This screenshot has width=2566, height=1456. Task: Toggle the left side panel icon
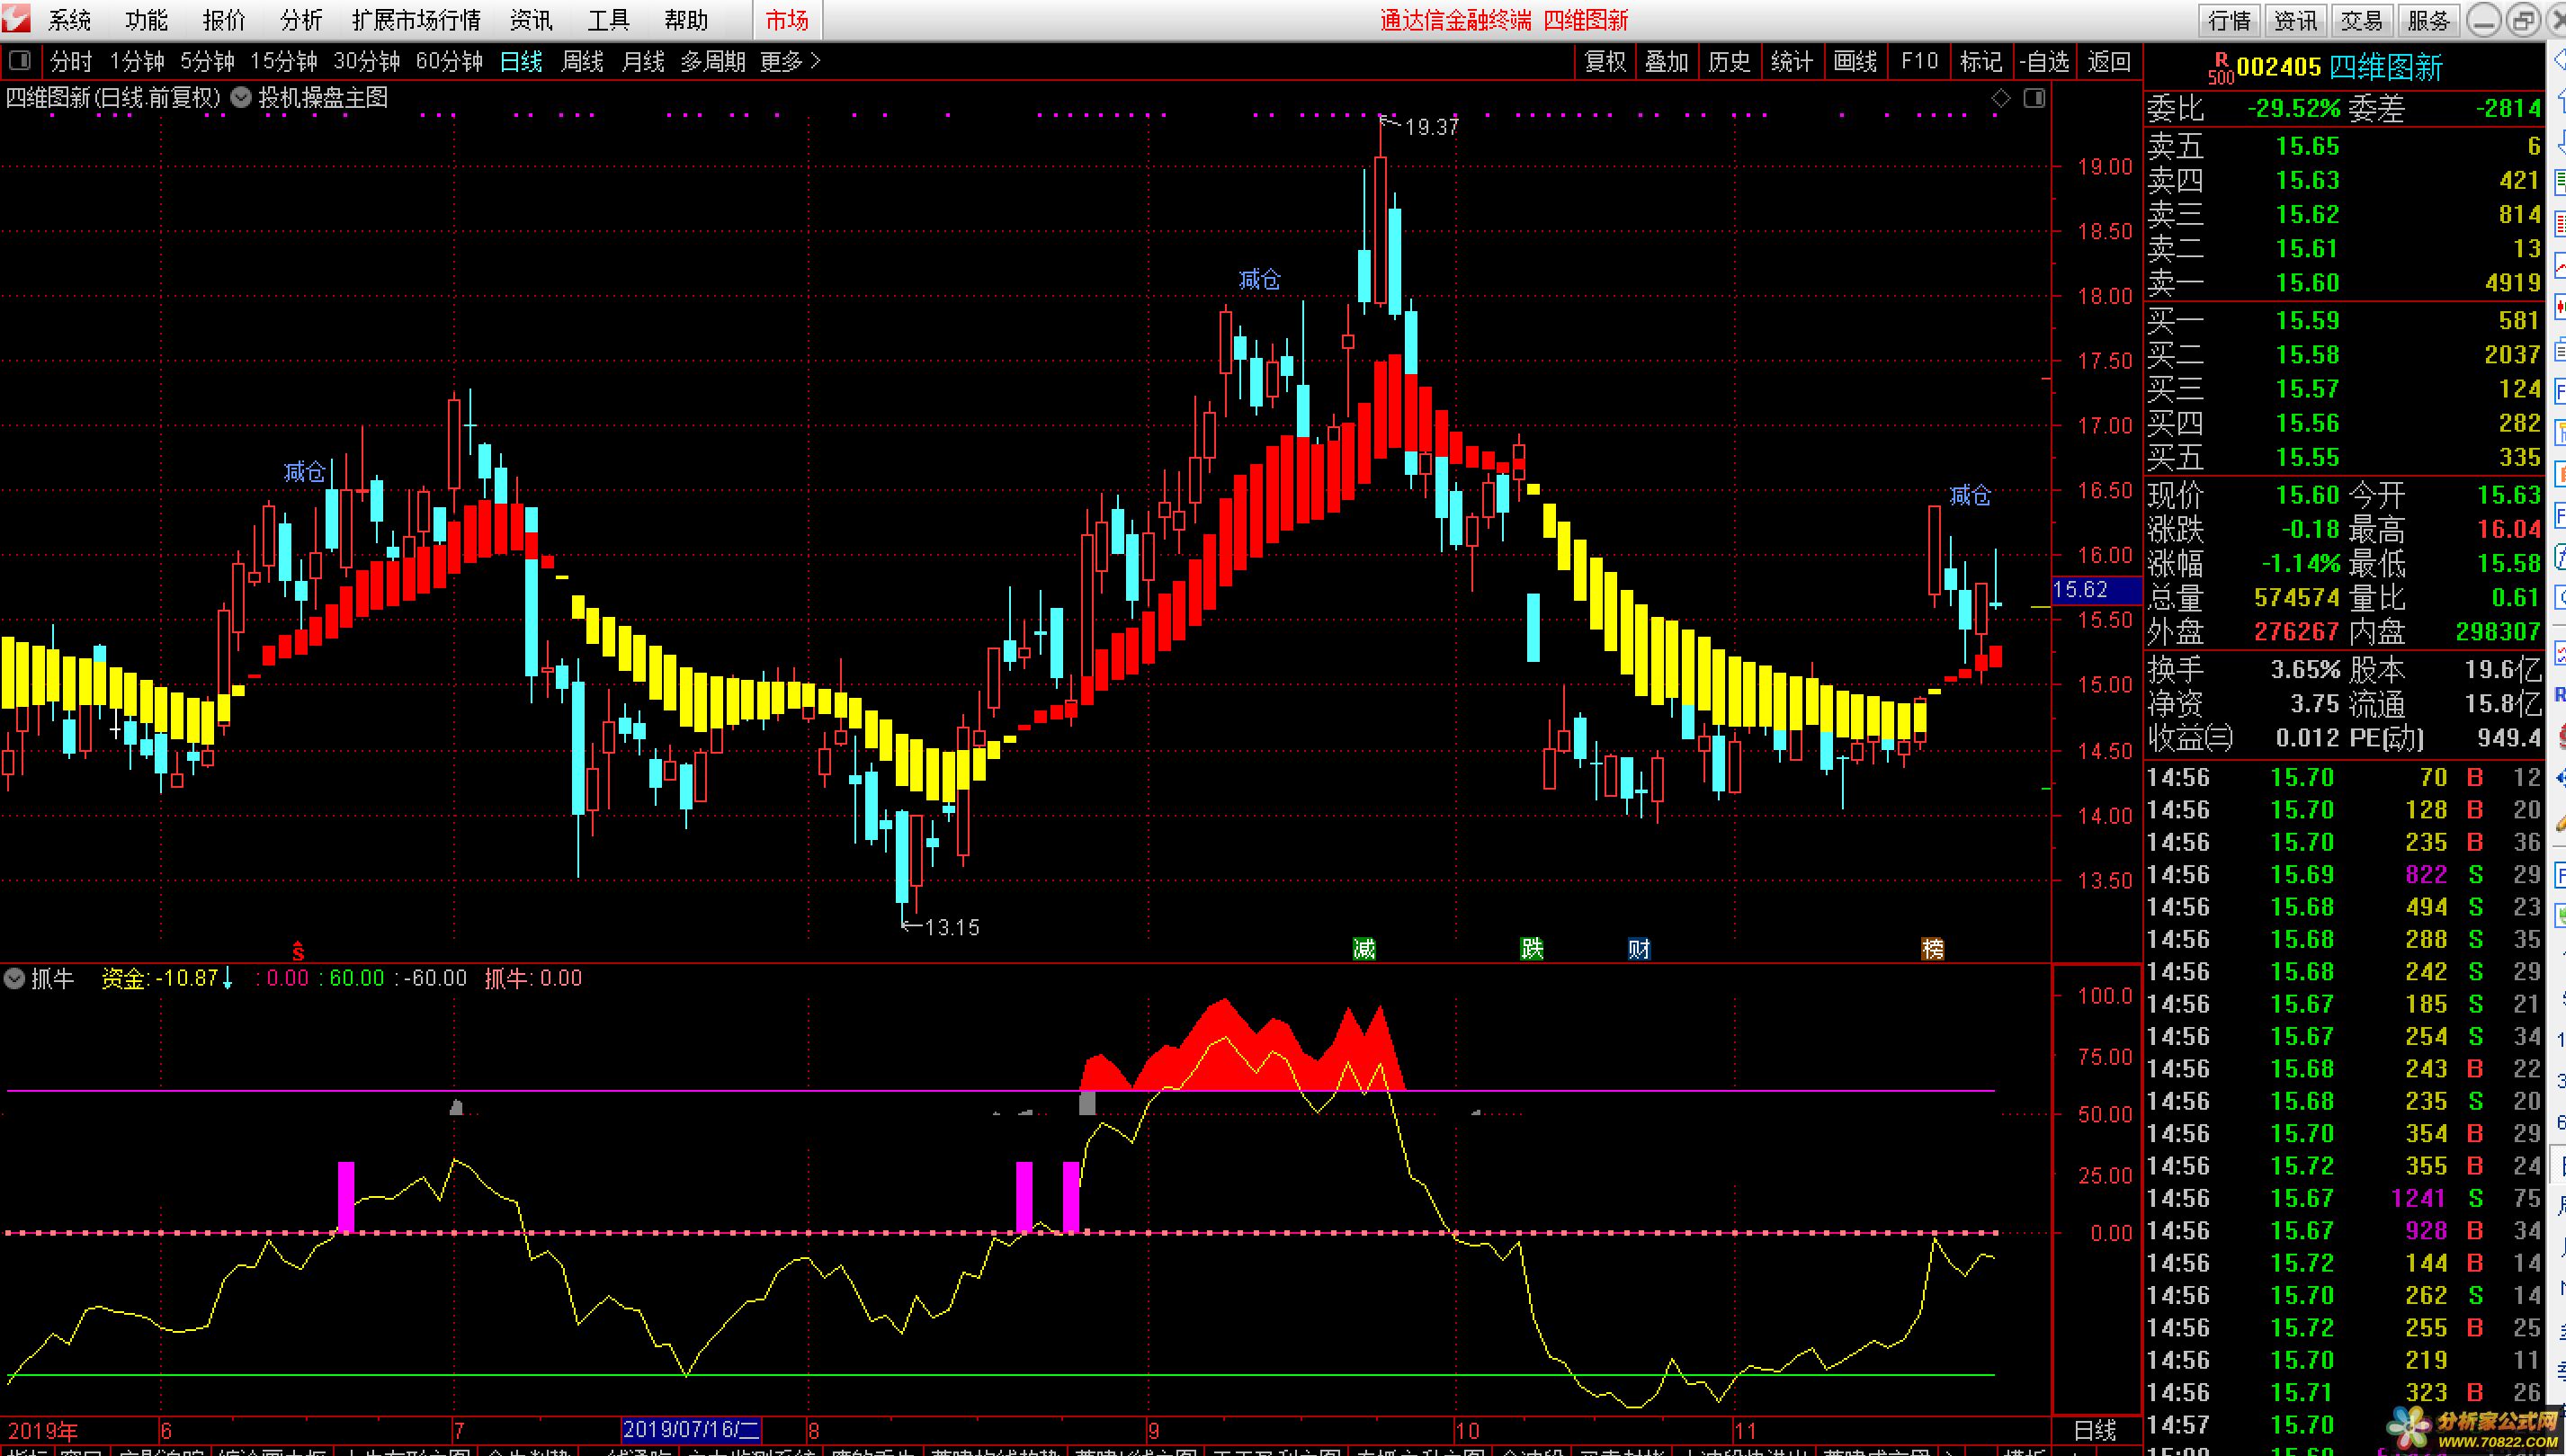20,61
